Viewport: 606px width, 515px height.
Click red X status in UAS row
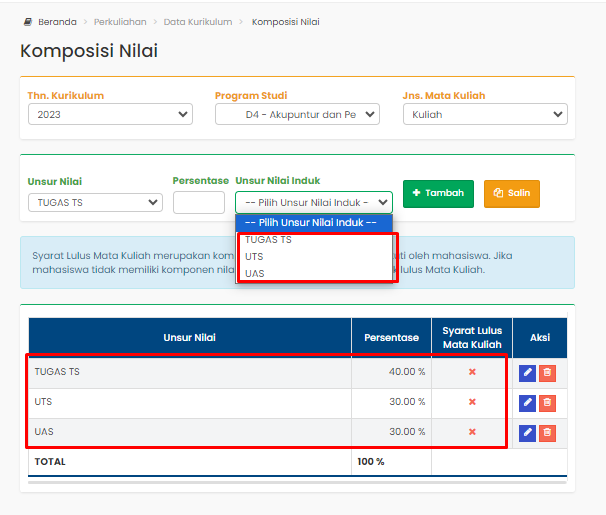click(x=472, y=432)
